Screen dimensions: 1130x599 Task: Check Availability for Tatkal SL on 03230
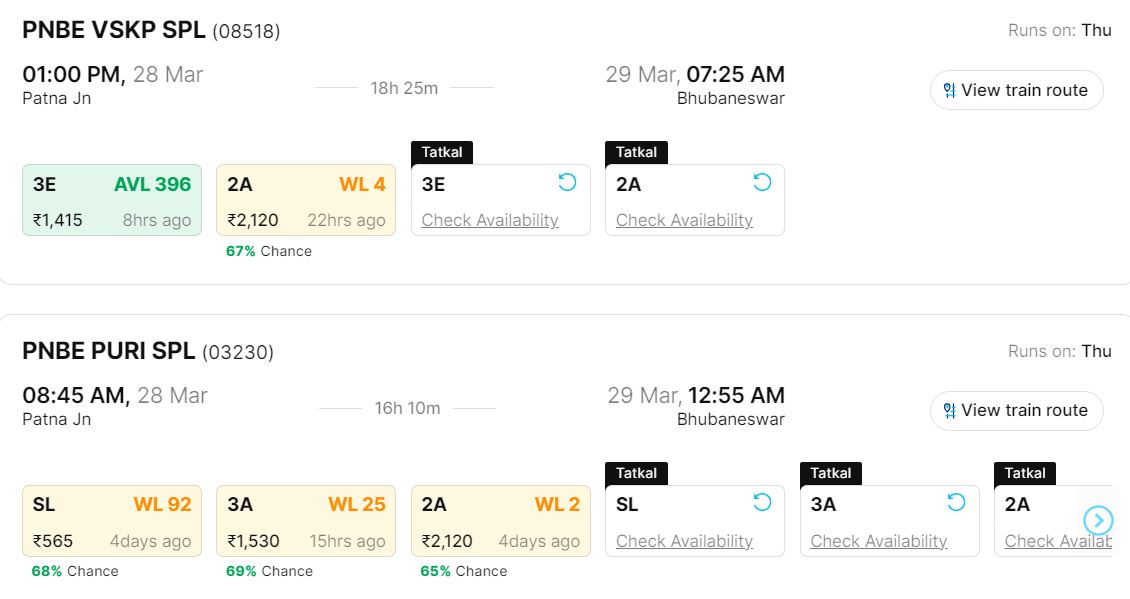[684, 541]
